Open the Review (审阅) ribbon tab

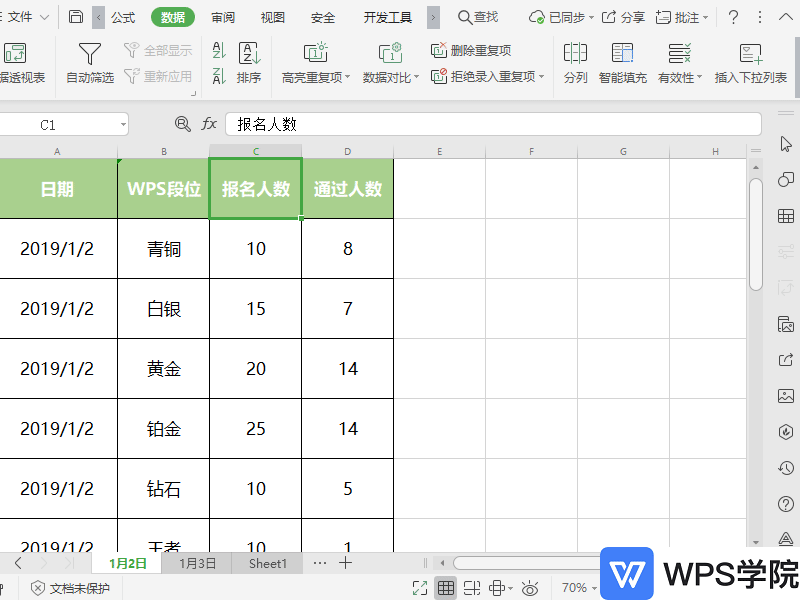tap(223, 17)
